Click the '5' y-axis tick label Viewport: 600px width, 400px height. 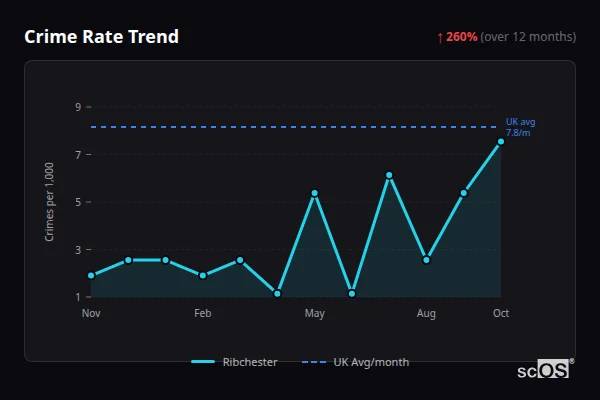pyautogui.click(x=78, y=202)
